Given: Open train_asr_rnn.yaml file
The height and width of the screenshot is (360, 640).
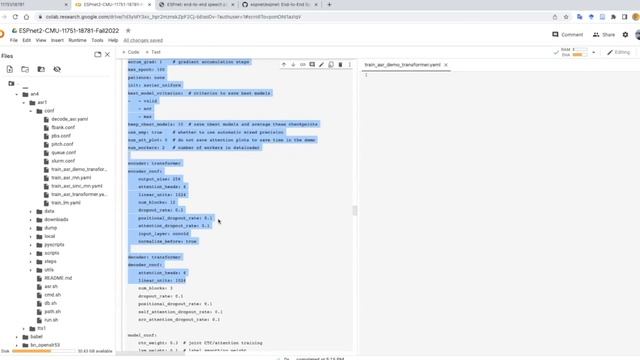Looking at the screenshot, I should [x=71, y=178].
